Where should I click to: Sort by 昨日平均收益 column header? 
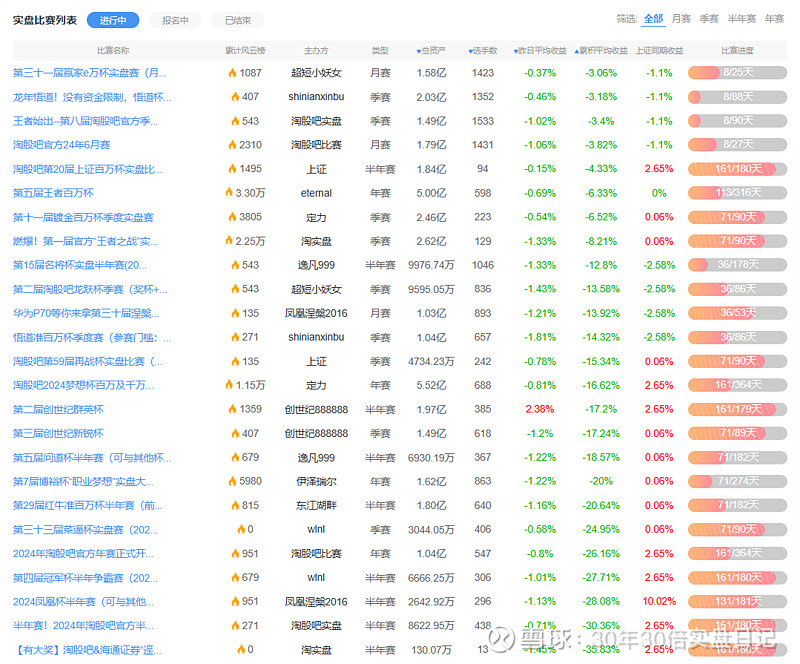coord(540,51)
